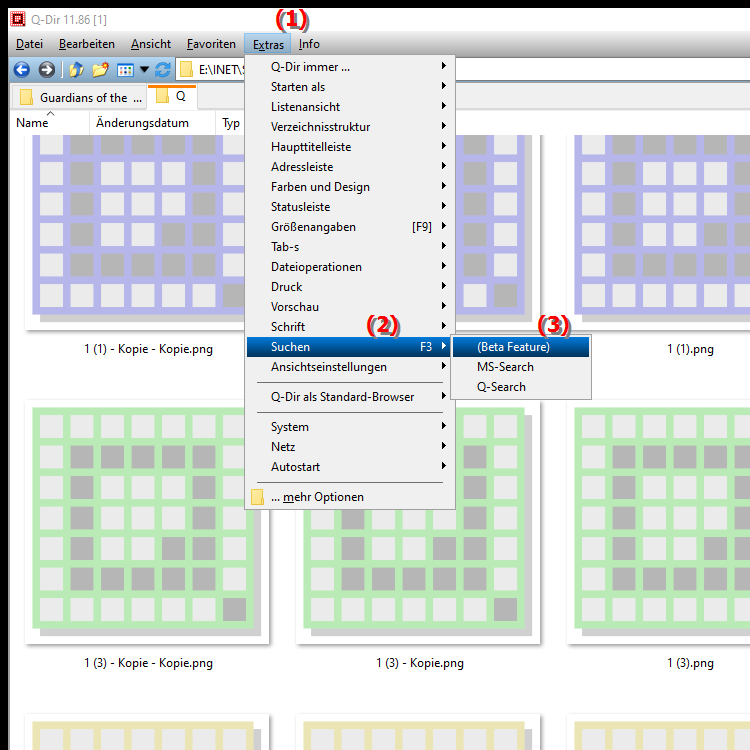Click the blue back arrow button

tap(22, 70)
